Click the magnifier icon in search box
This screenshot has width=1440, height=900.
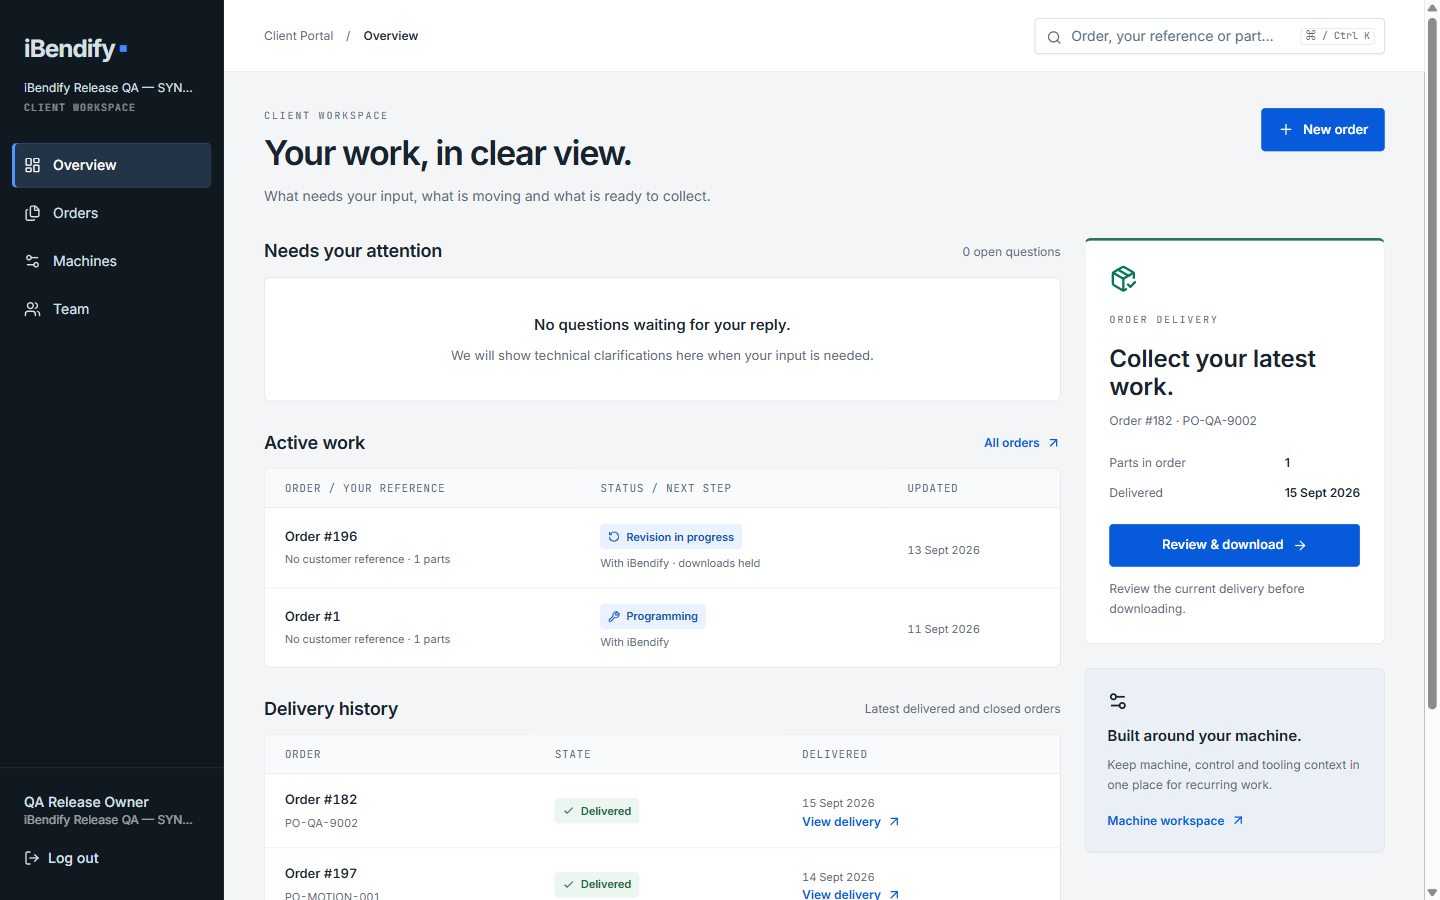point(1054,37)
